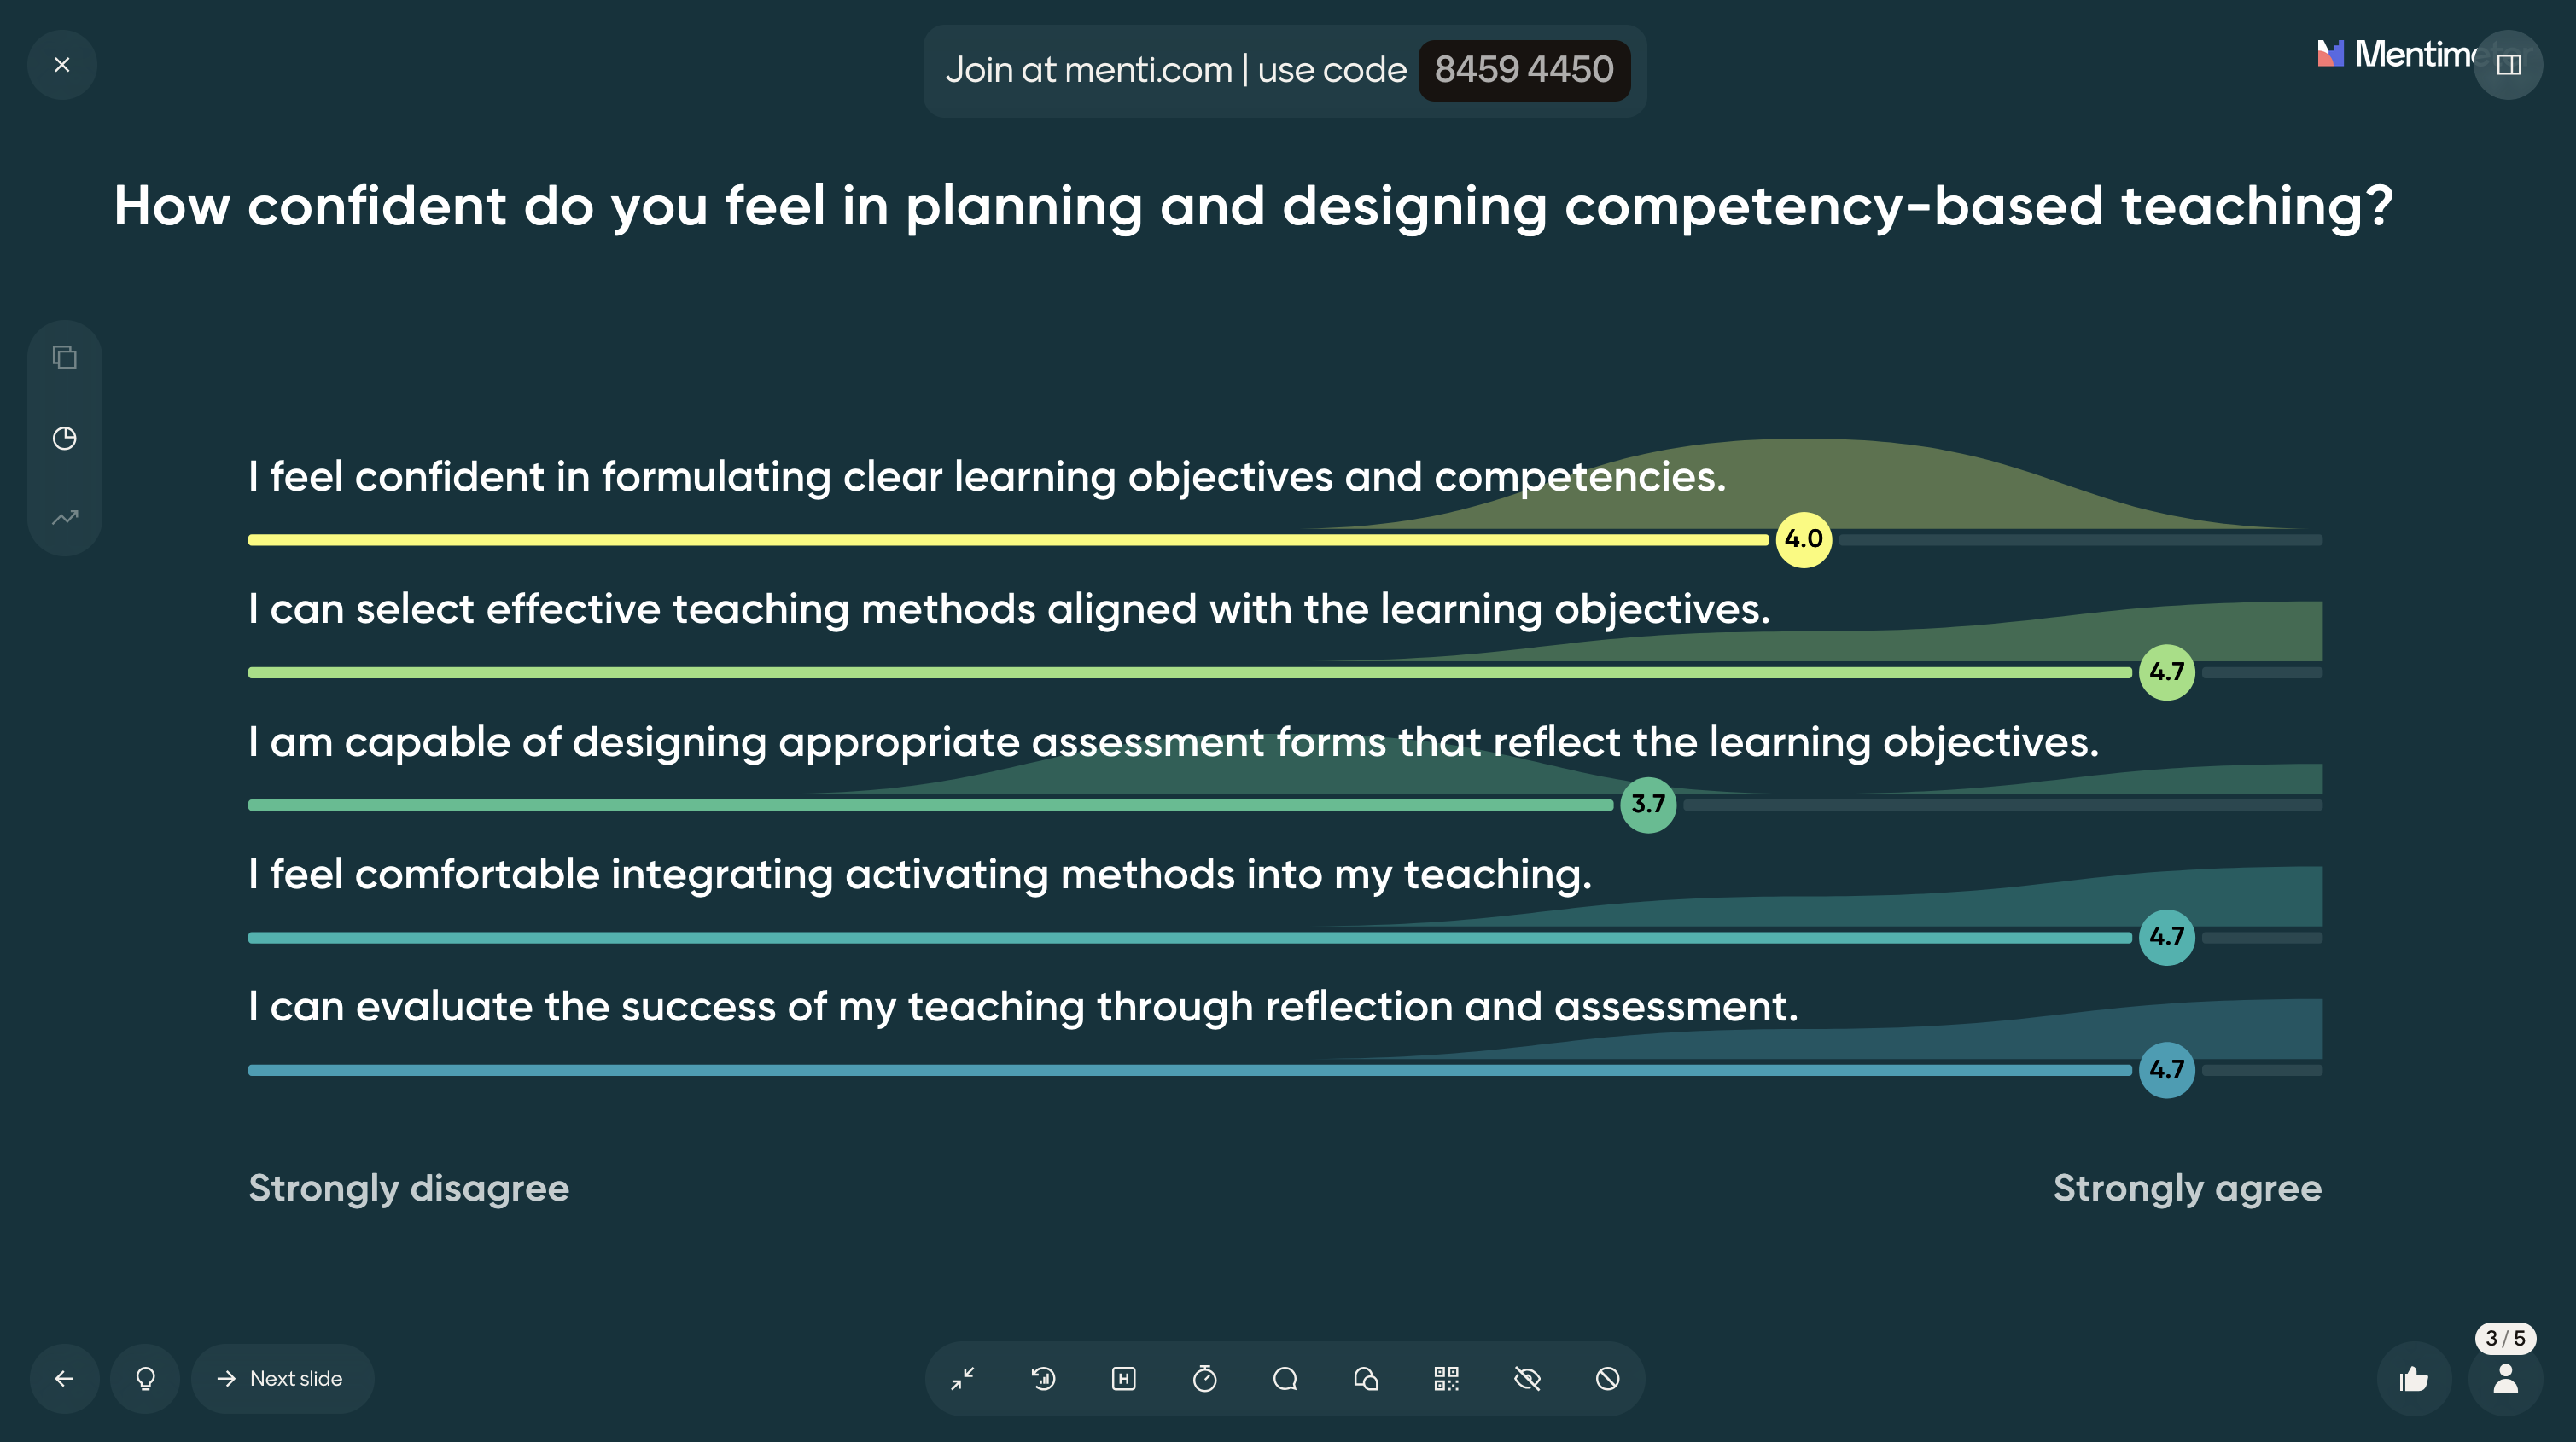Screen dimensions: 2576x1442
Task: Open the participants person icon
Action: coord(2505,1380)
